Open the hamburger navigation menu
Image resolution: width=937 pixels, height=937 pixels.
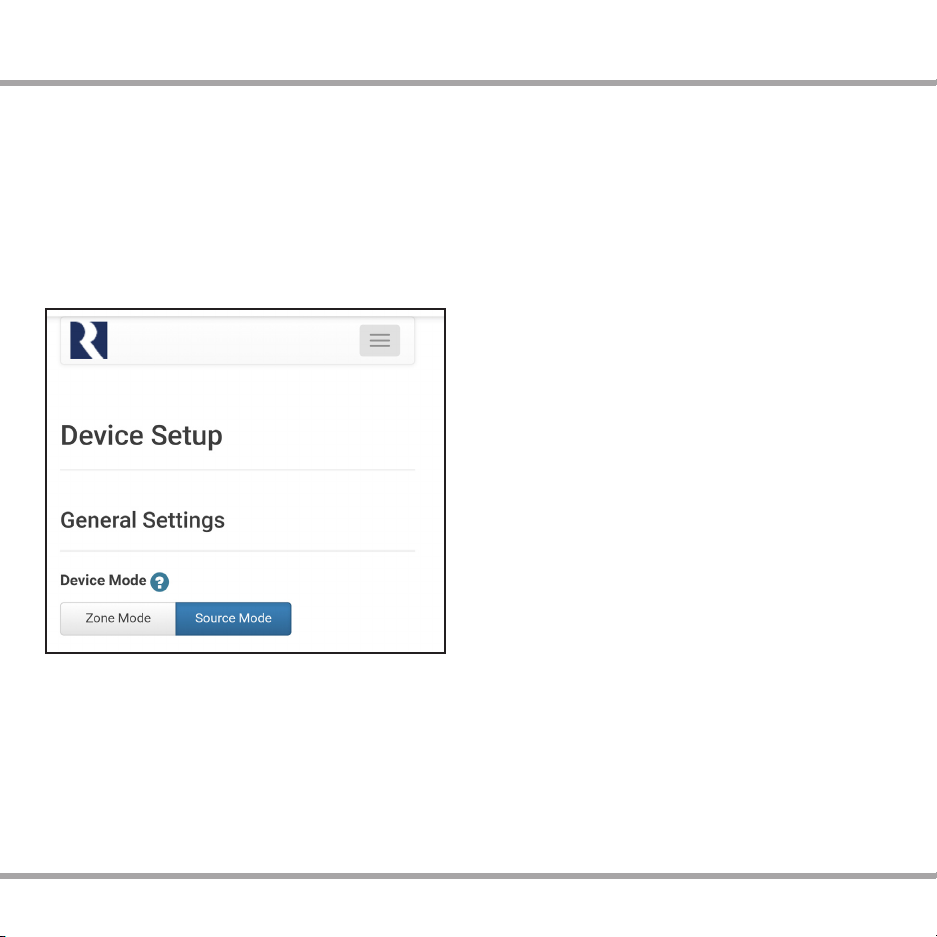(x=379, y=341)
